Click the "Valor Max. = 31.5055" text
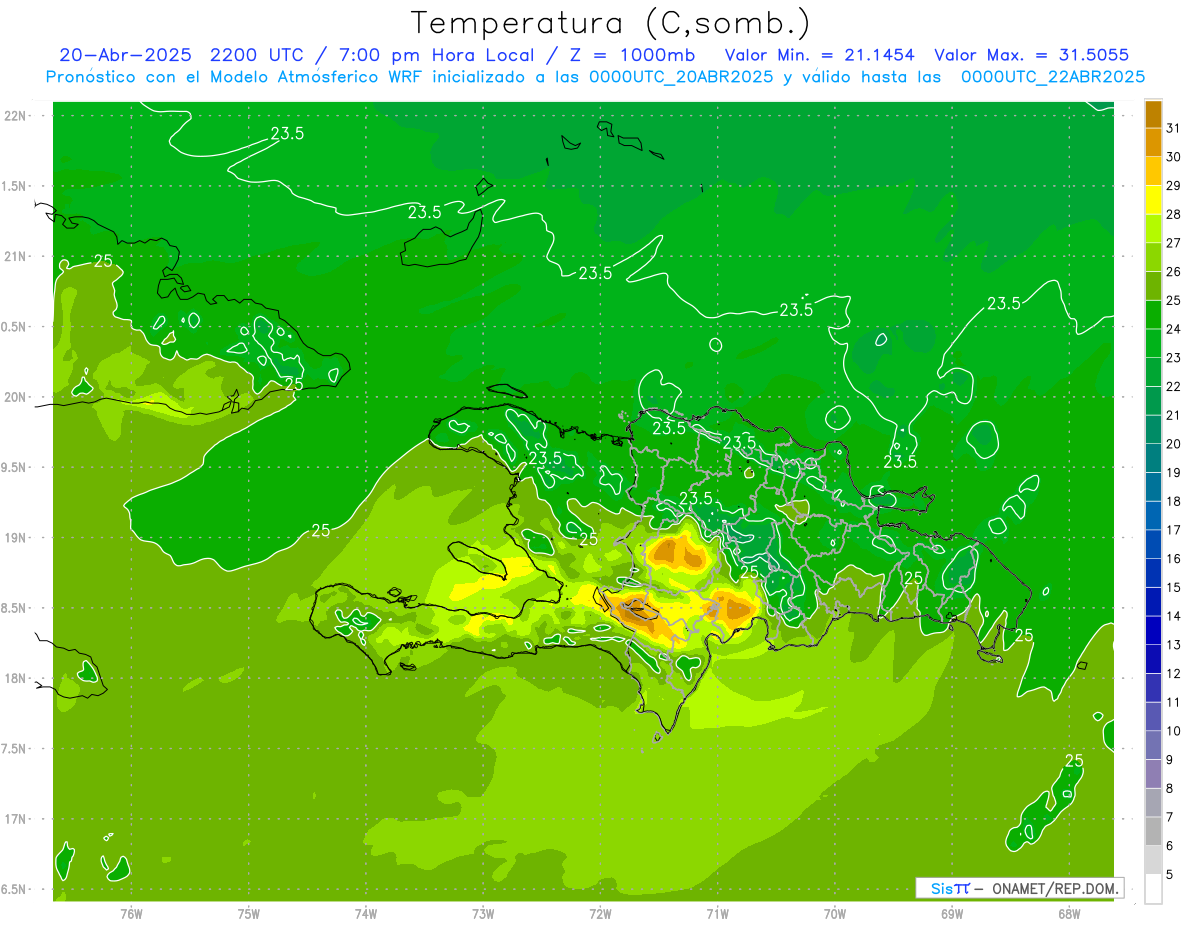Screen dimensions: 1200x927 1032,55
